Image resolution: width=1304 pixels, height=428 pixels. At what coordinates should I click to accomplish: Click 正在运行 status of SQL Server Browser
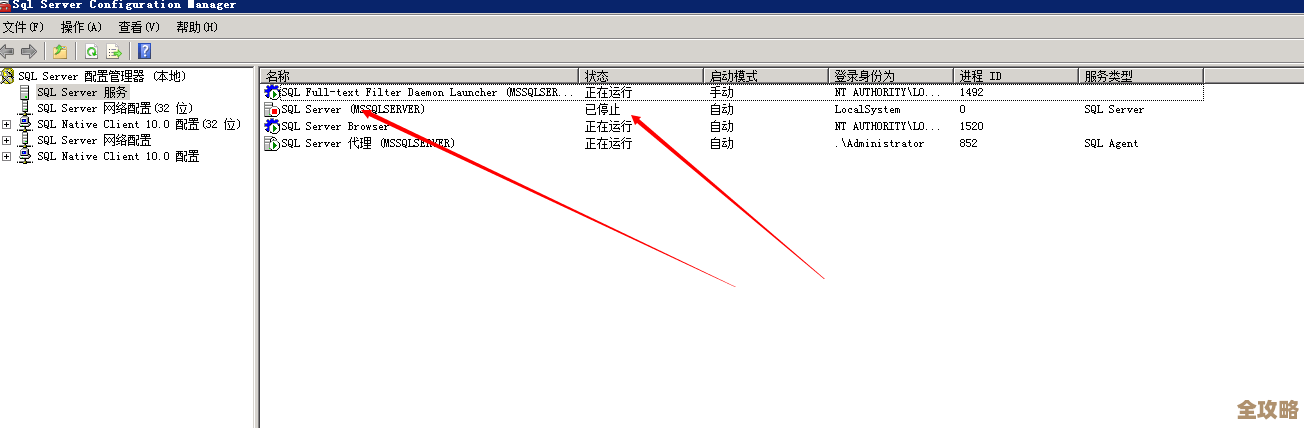click(609, 127)
